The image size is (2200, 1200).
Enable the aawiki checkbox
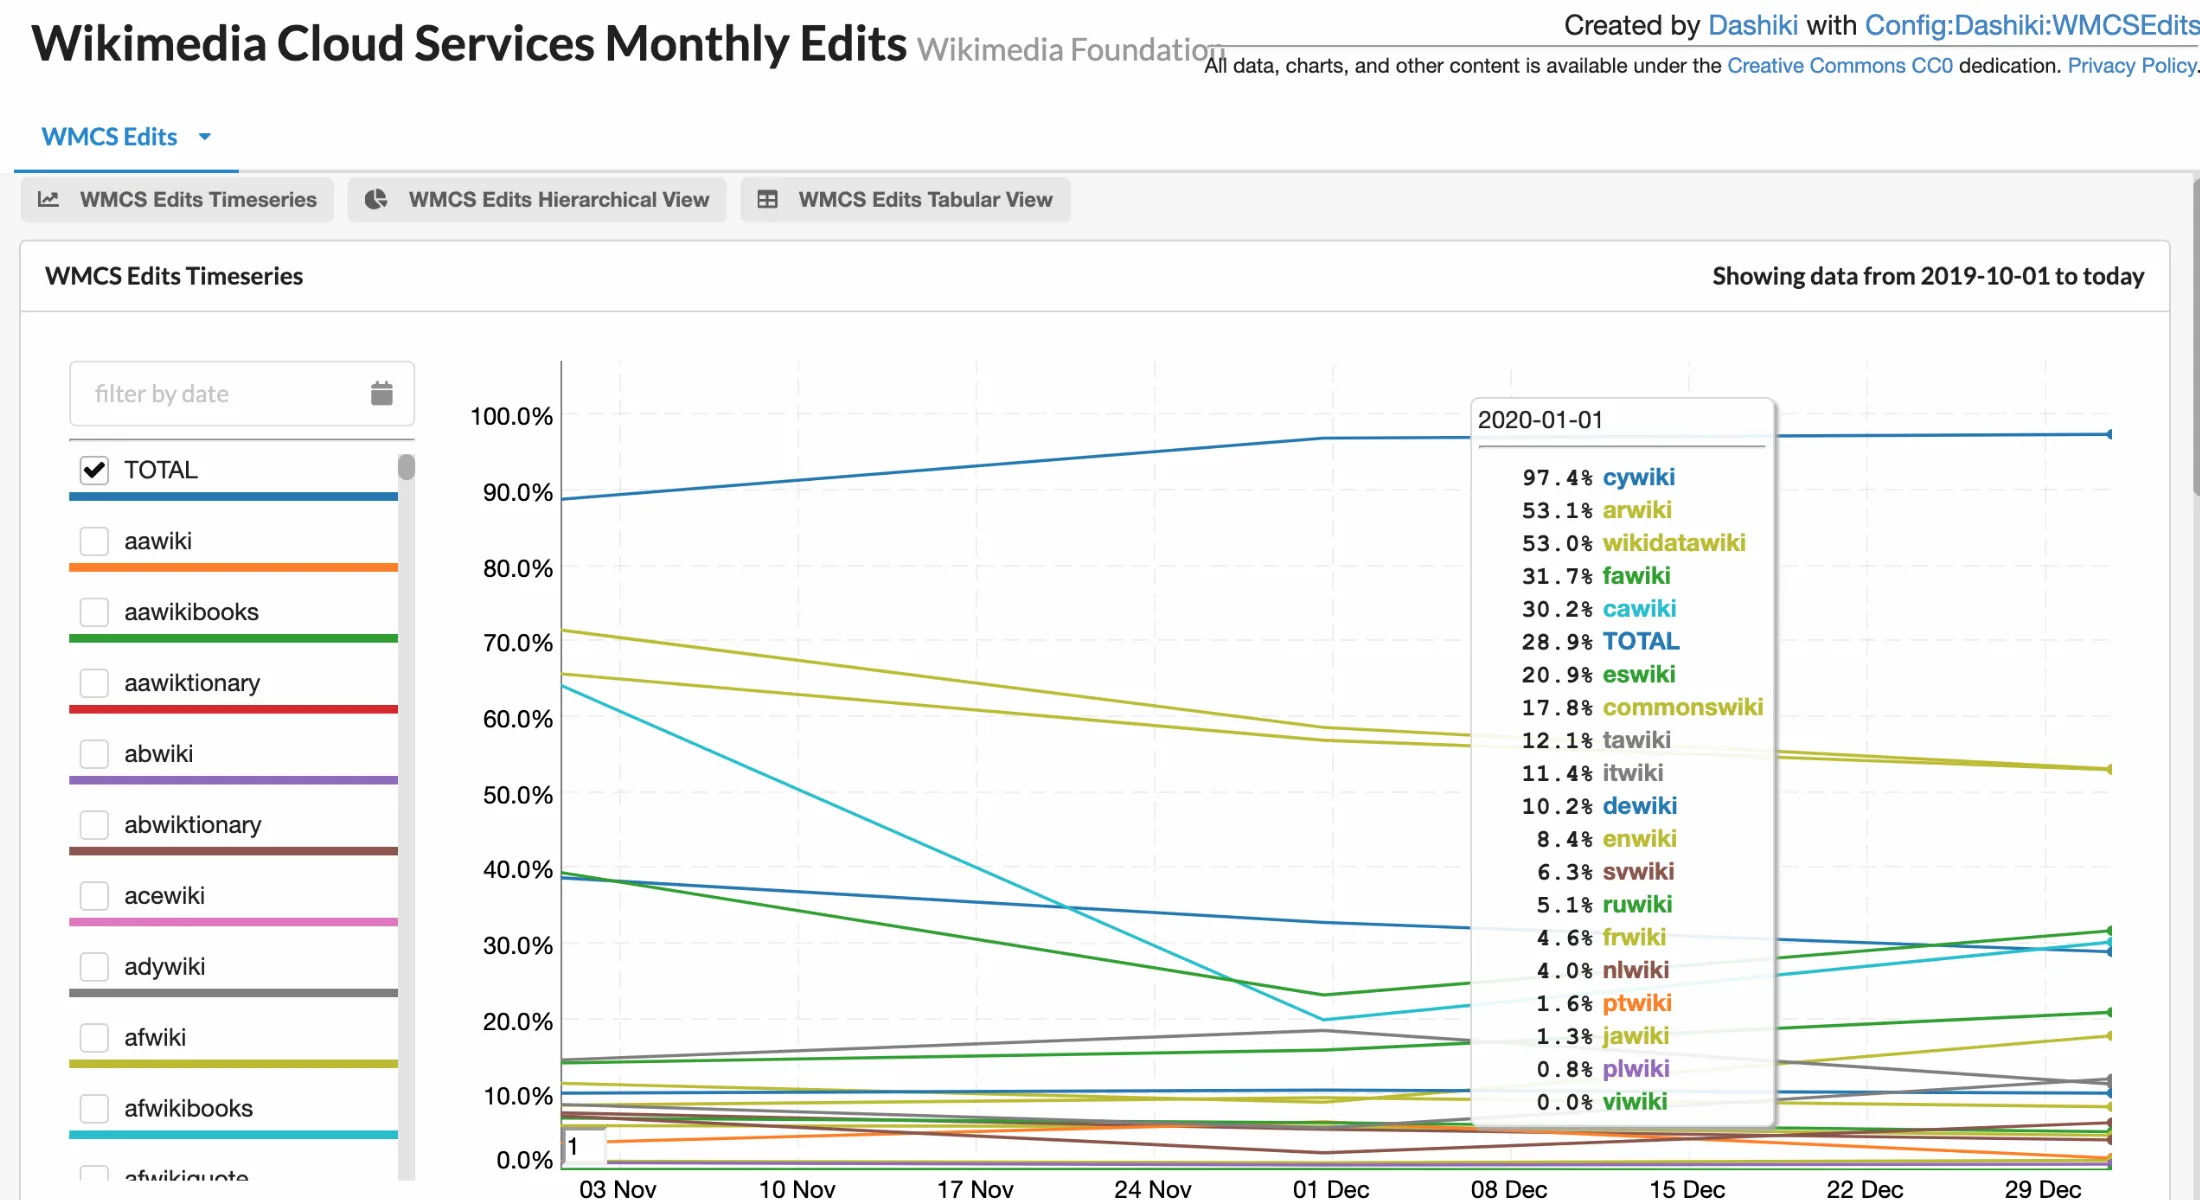coord(94,541)
